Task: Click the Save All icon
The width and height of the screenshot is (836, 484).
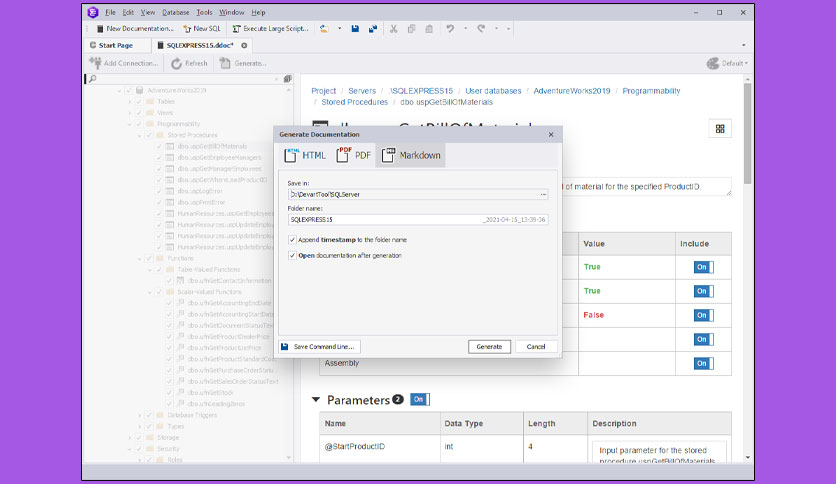Action: coord(373,29)
